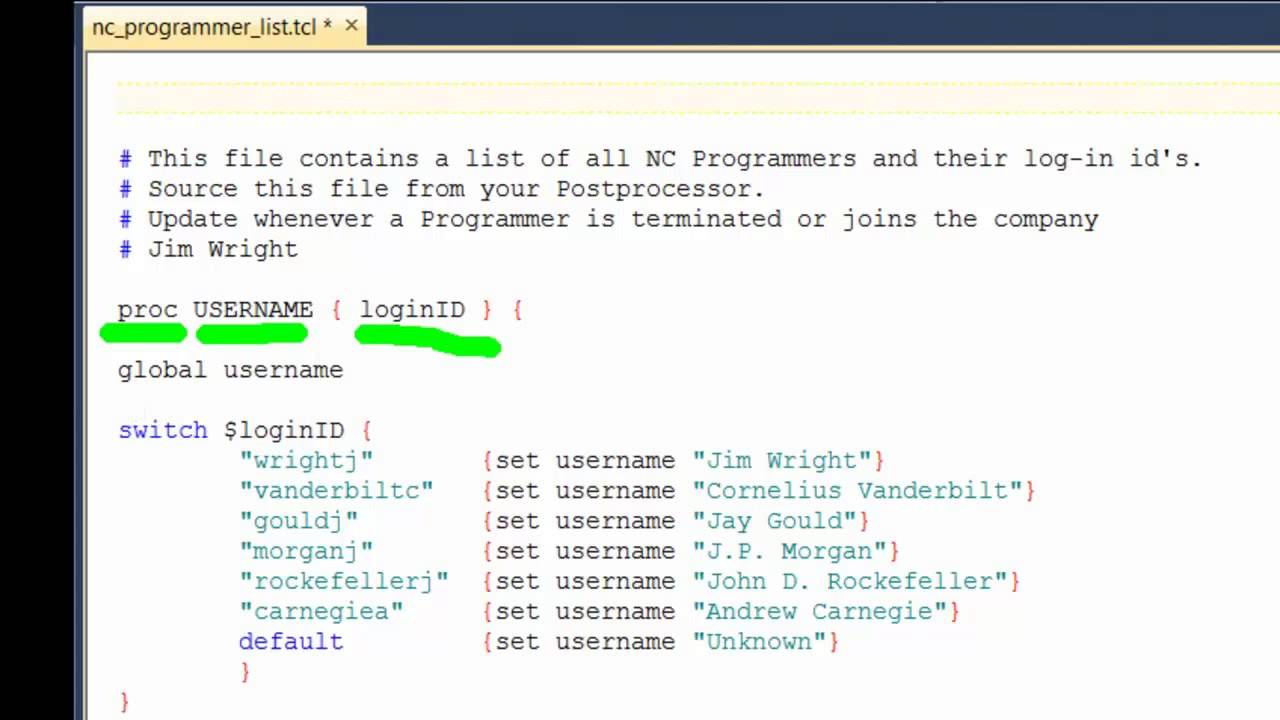Click the "Unknown" string value
Viewport: 1280px width, 720px height.
[760, 641]
